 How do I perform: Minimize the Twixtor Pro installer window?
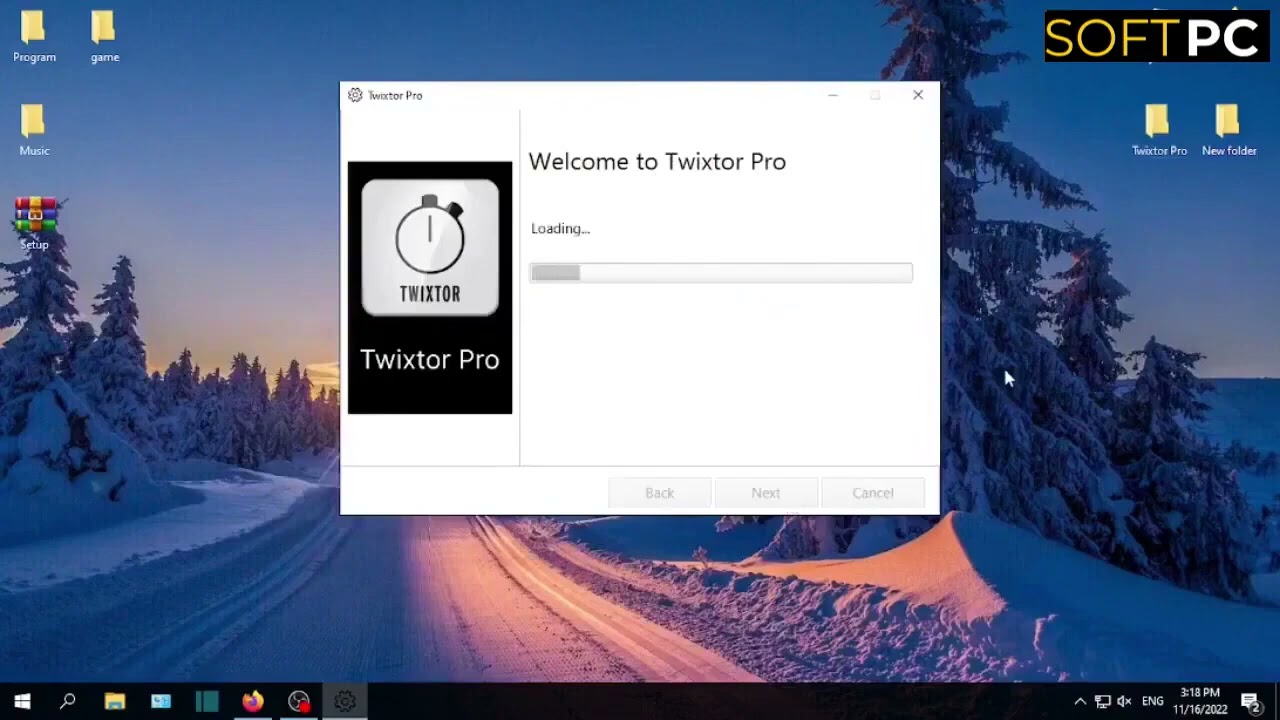coord(832,95)
